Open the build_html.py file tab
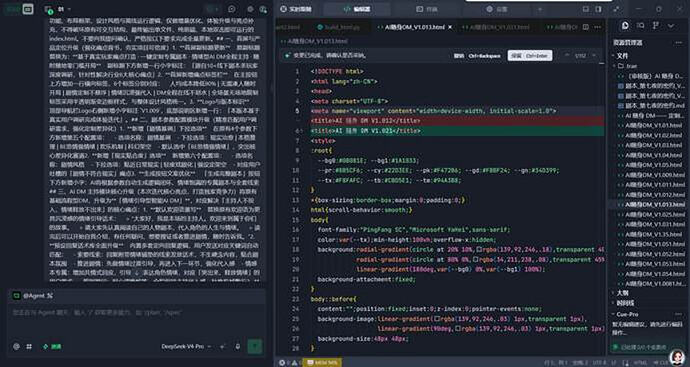690x367 pixels. 338,27
